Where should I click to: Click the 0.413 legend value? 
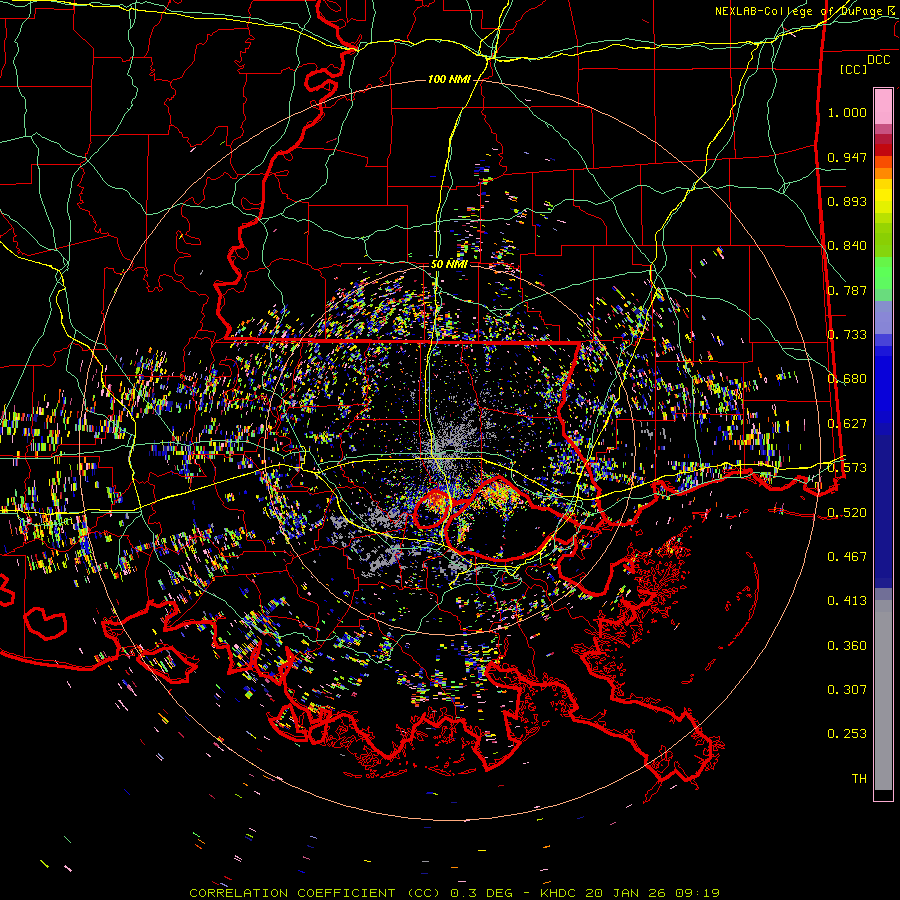point(847,601)
